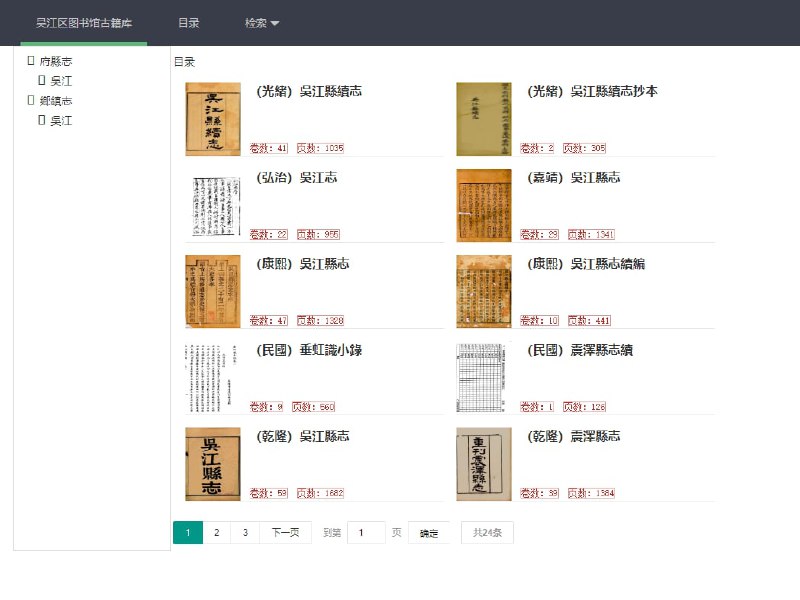Open the (弘治) 吳江志 cover image
Screen dimensions: 800x600
(213, 205)
